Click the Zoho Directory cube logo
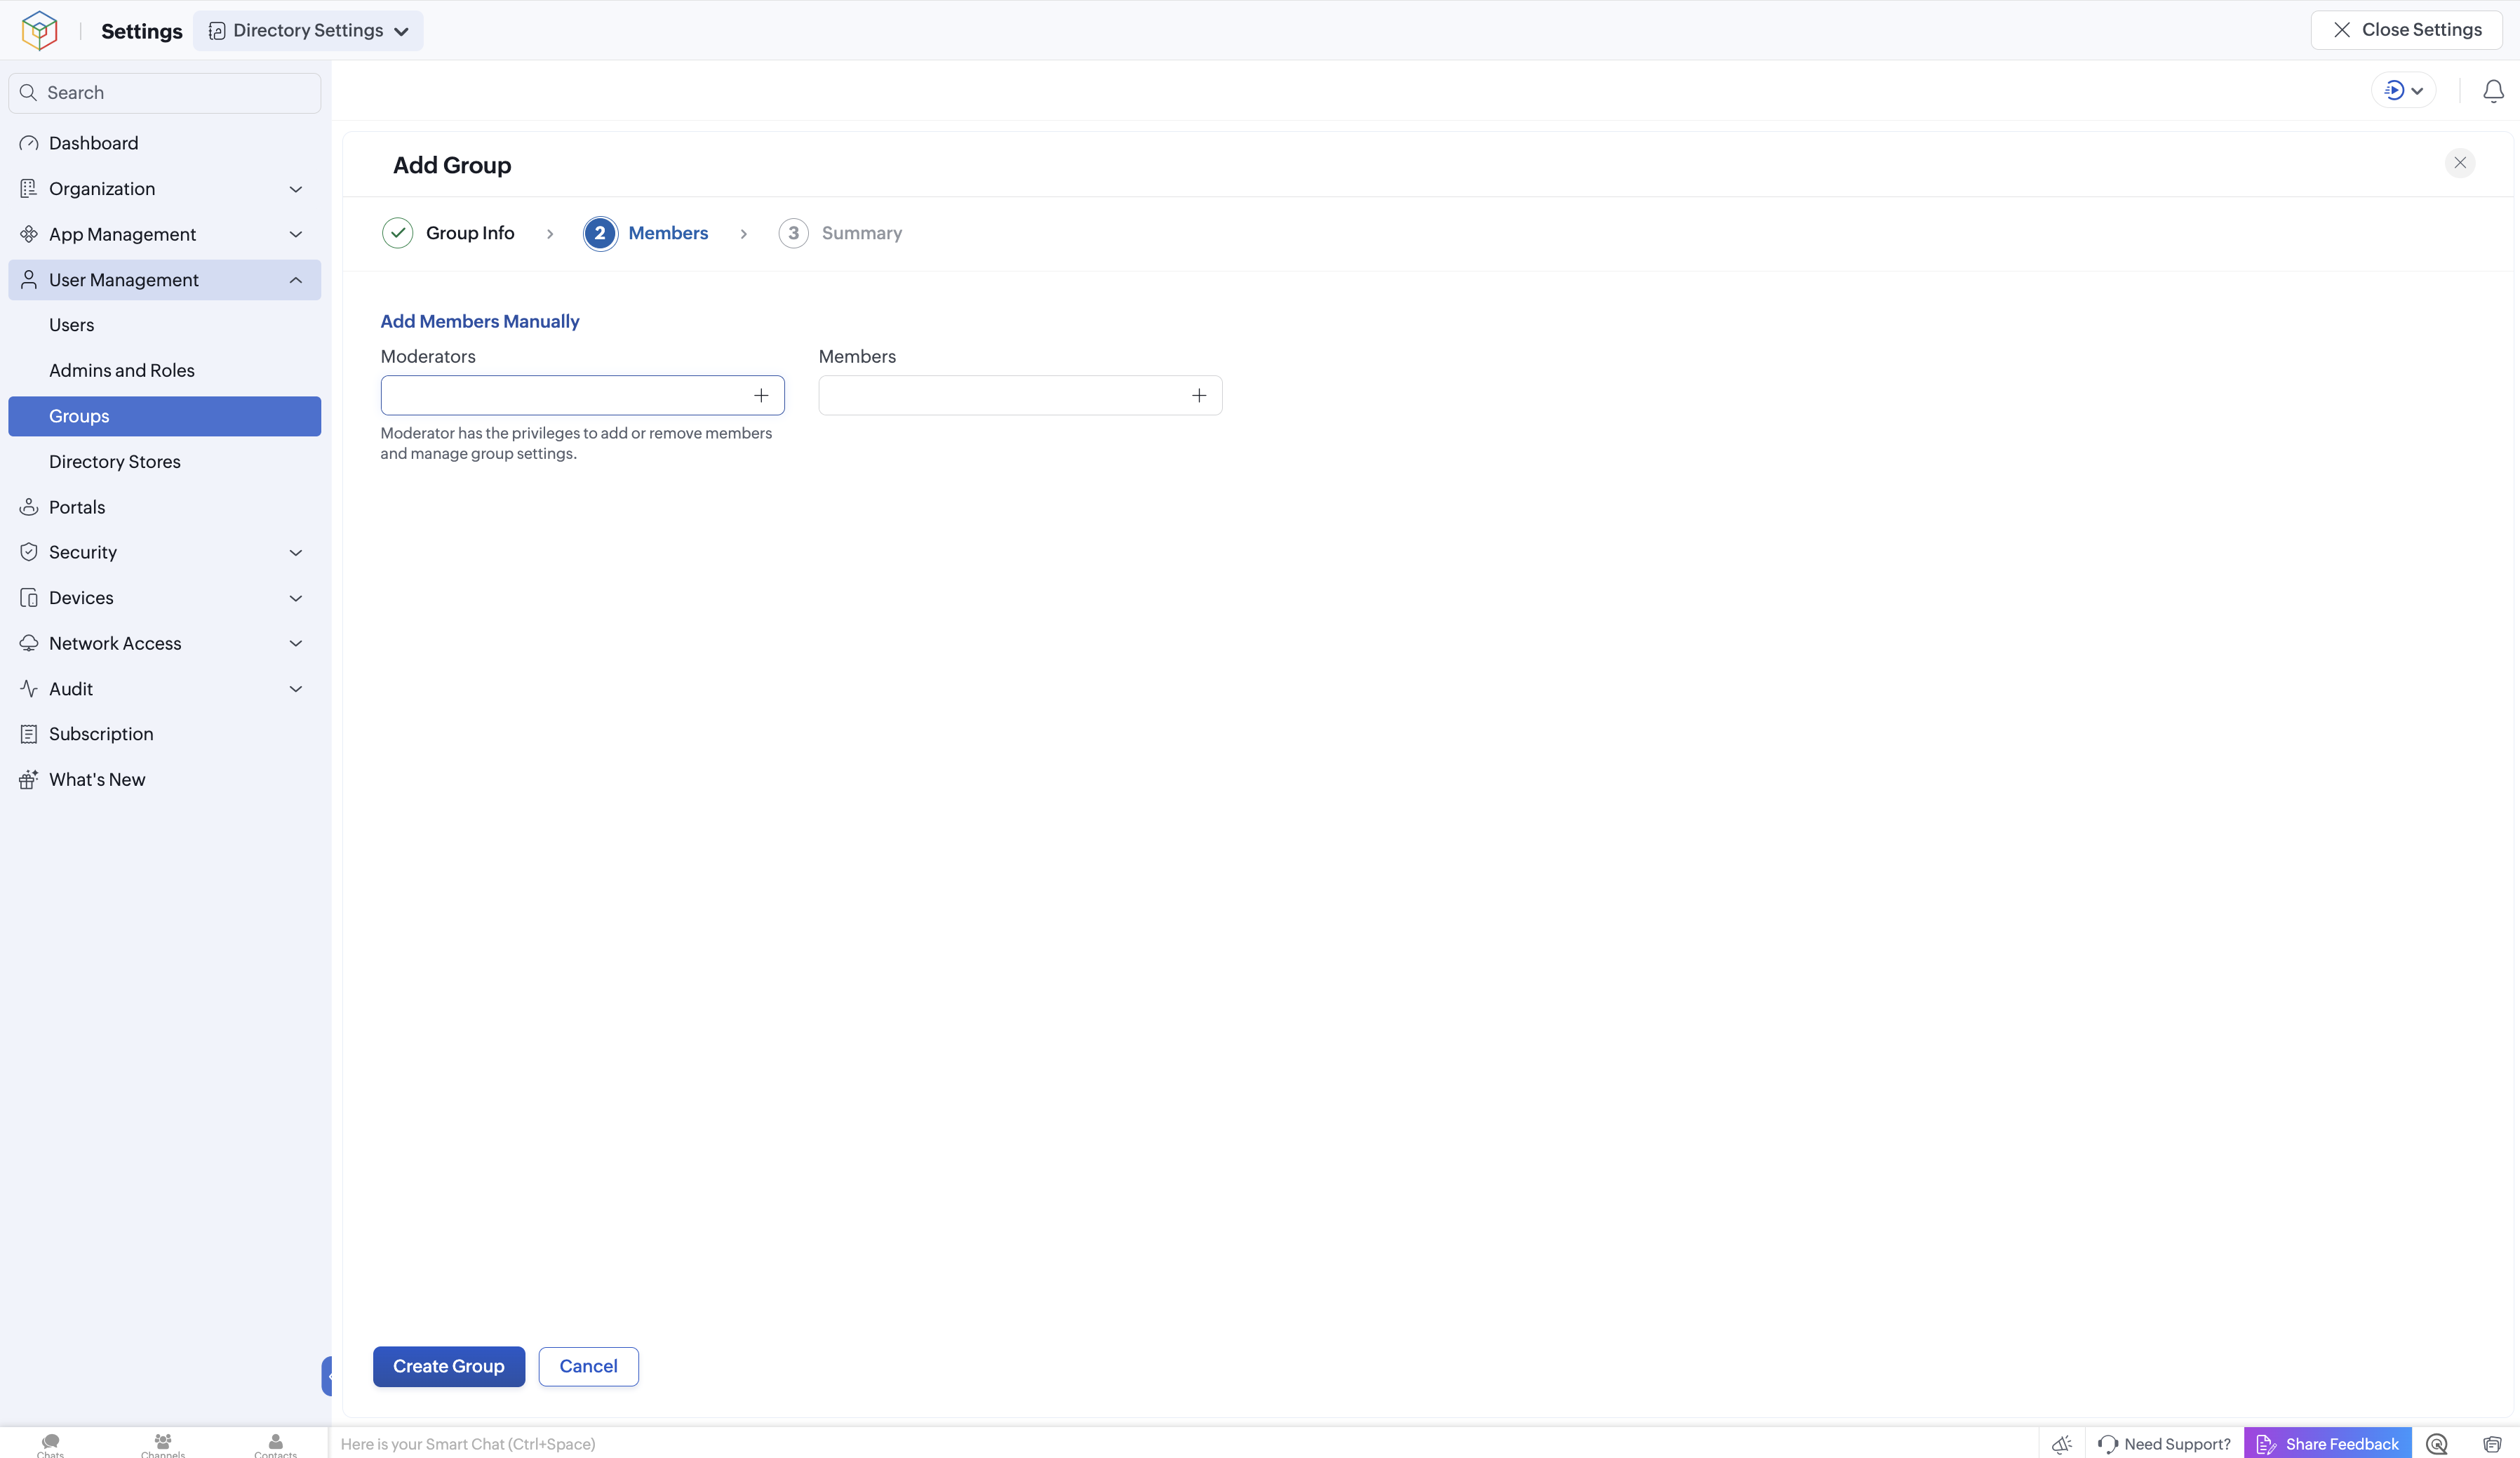Screen dimensions: 2520x1458 click(39, 30)
